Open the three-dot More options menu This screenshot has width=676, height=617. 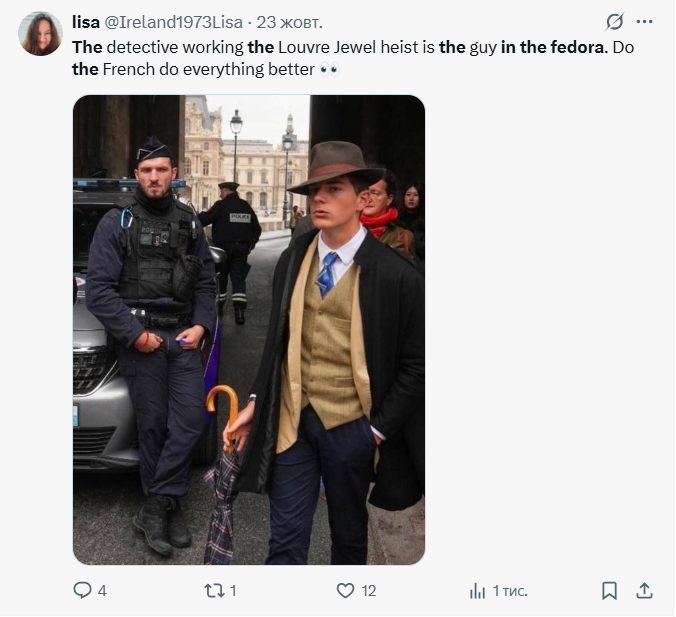[645, 22]
